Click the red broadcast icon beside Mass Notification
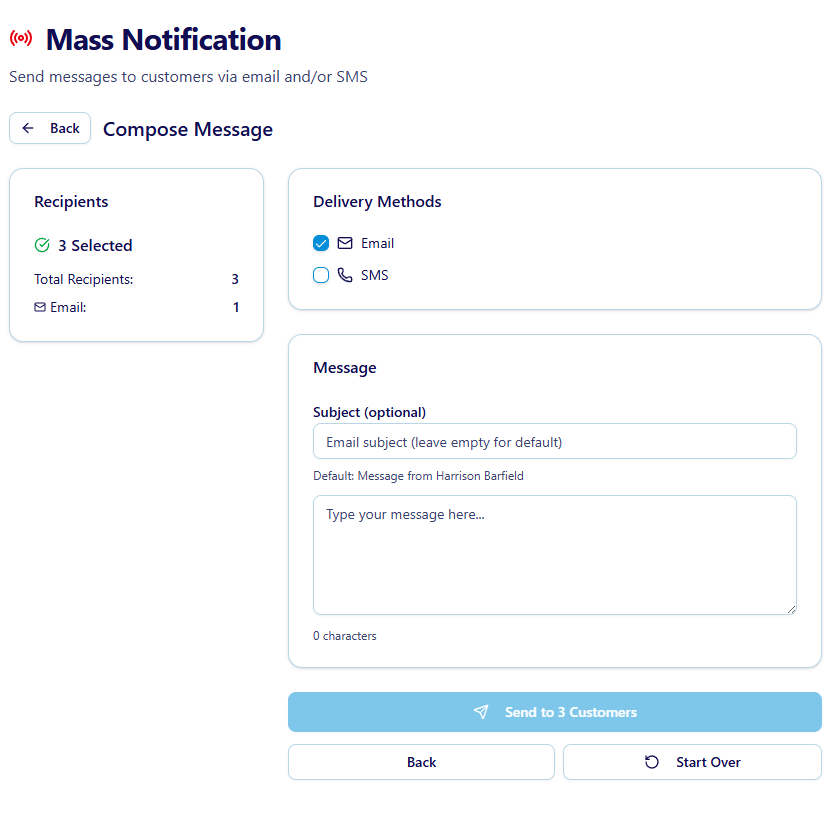Screen dimensions: 837x823 click(21, 39)
